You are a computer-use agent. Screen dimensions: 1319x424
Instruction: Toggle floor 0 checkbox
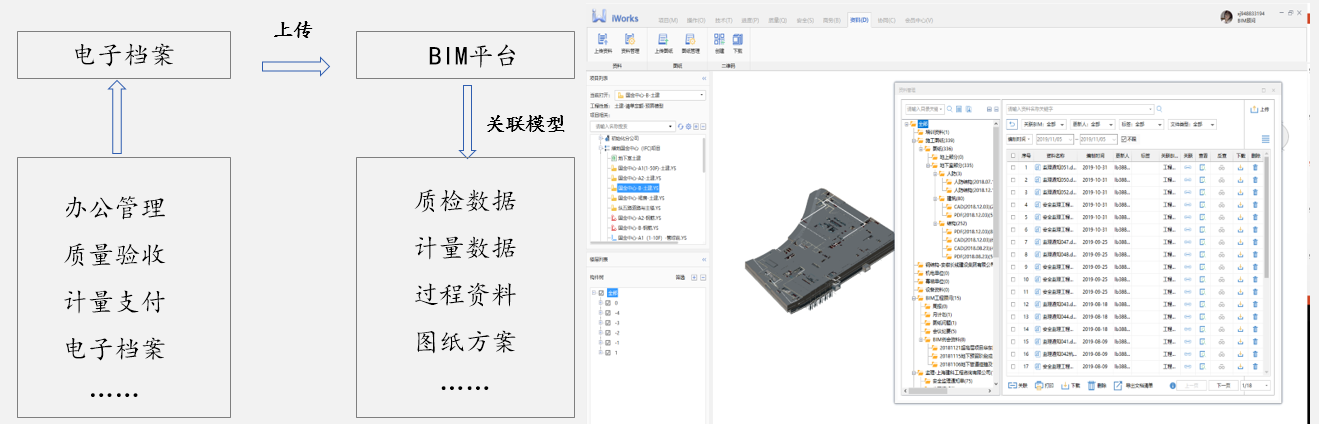pyautogui.click(x=606, y=302)
